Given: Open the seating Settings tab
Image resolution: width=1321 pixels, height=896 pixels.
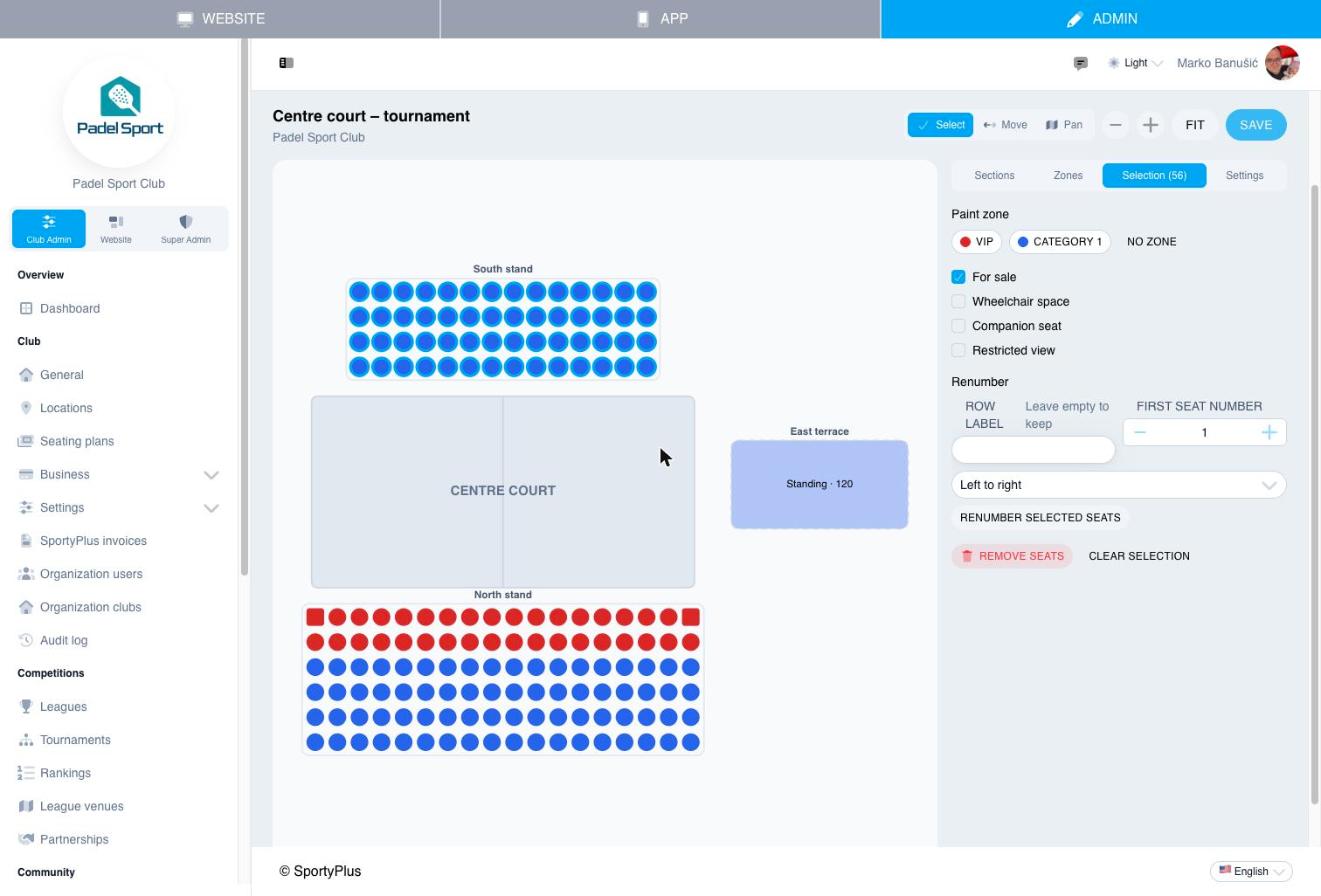Looking at the screenshot, I should pos(1244,175).
